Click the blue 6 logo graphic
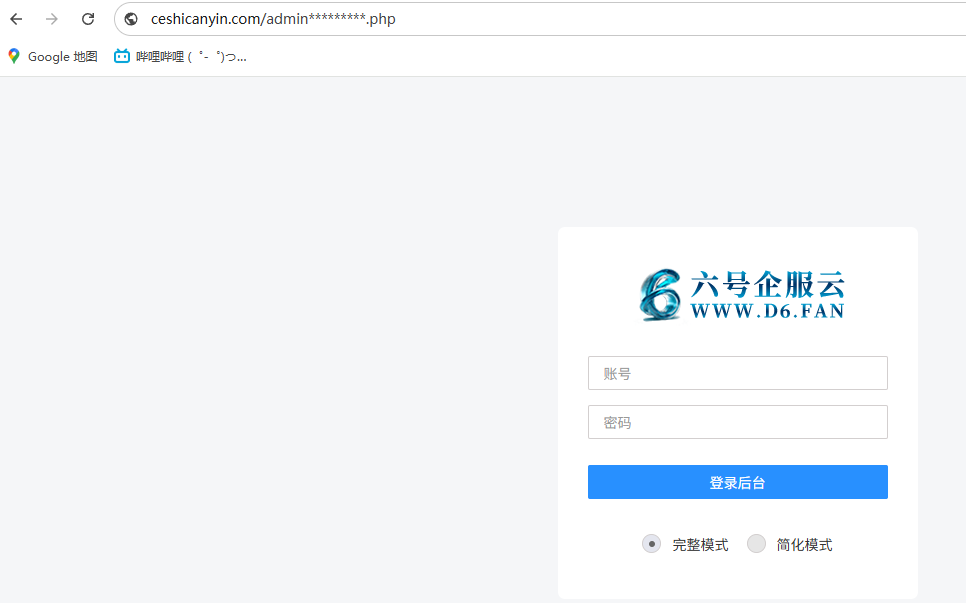 click(x=660, y=295)
